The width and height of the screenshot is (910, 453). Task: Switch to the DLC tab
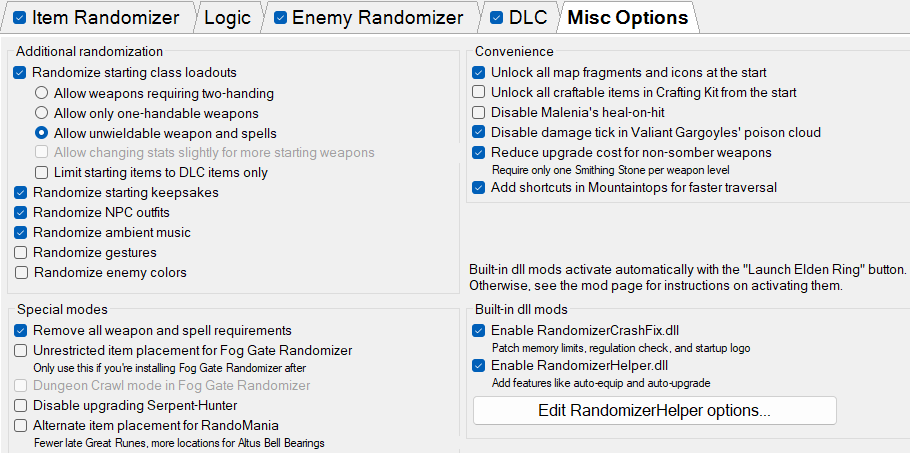point(527,17)
